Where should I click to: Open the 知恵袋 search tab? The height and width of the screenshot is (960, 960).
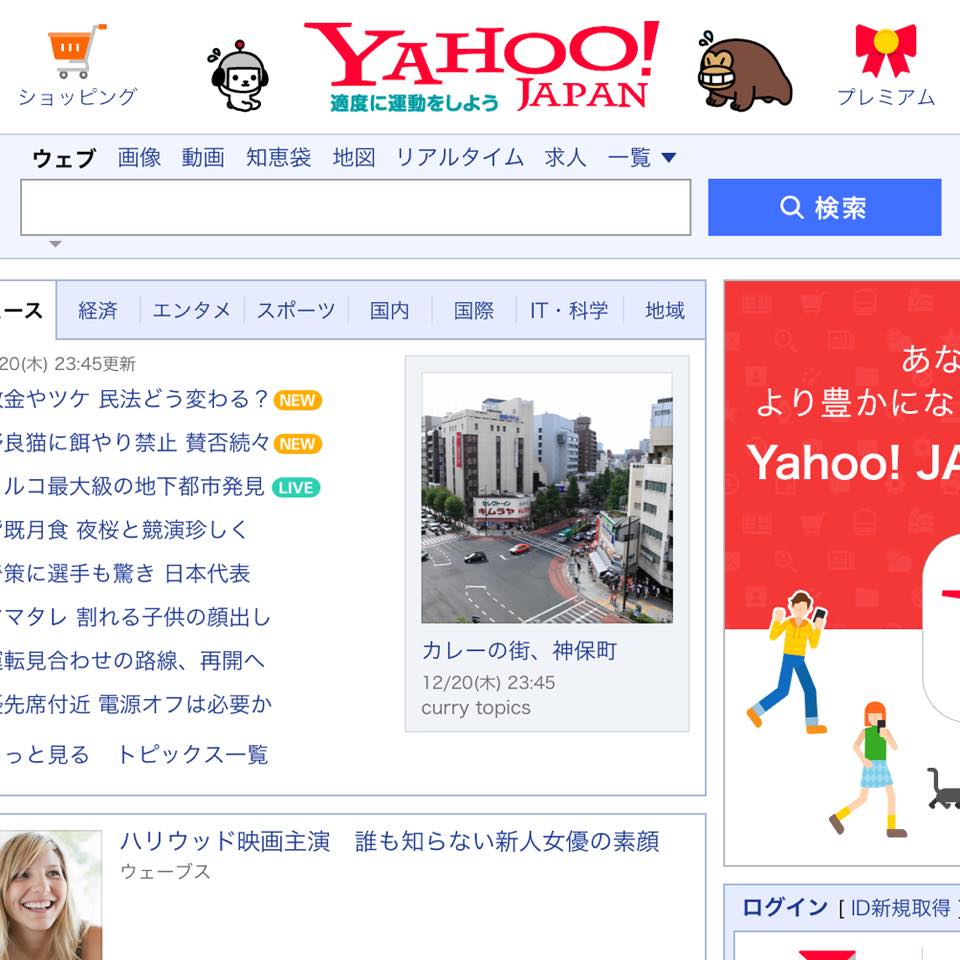point(279,157)
